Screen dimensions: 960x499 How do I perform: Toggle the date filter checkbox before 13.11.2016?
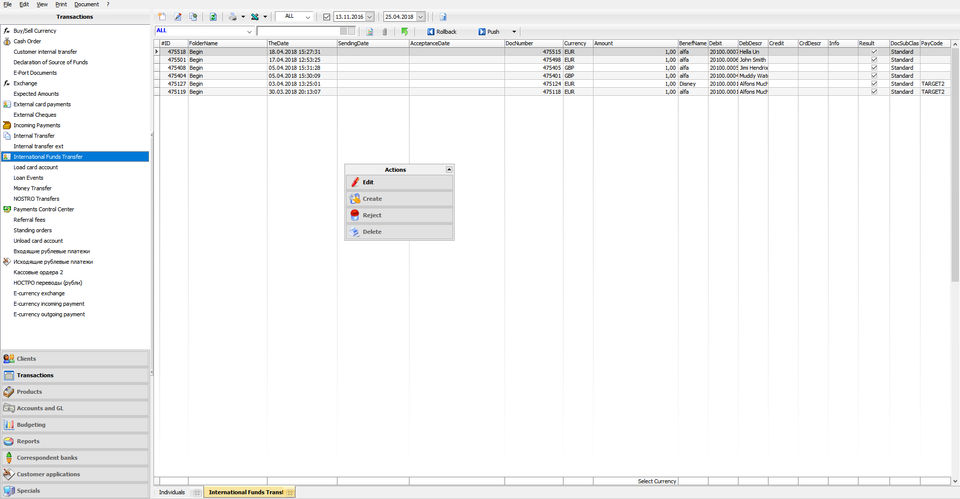pos(326,17)
